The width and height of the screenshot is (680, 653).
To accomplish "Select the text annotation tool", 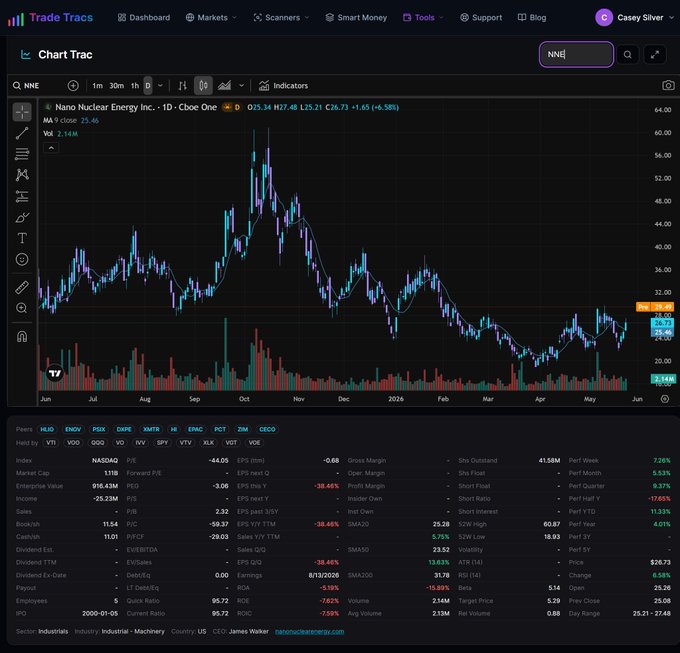I will pos(22,238).
